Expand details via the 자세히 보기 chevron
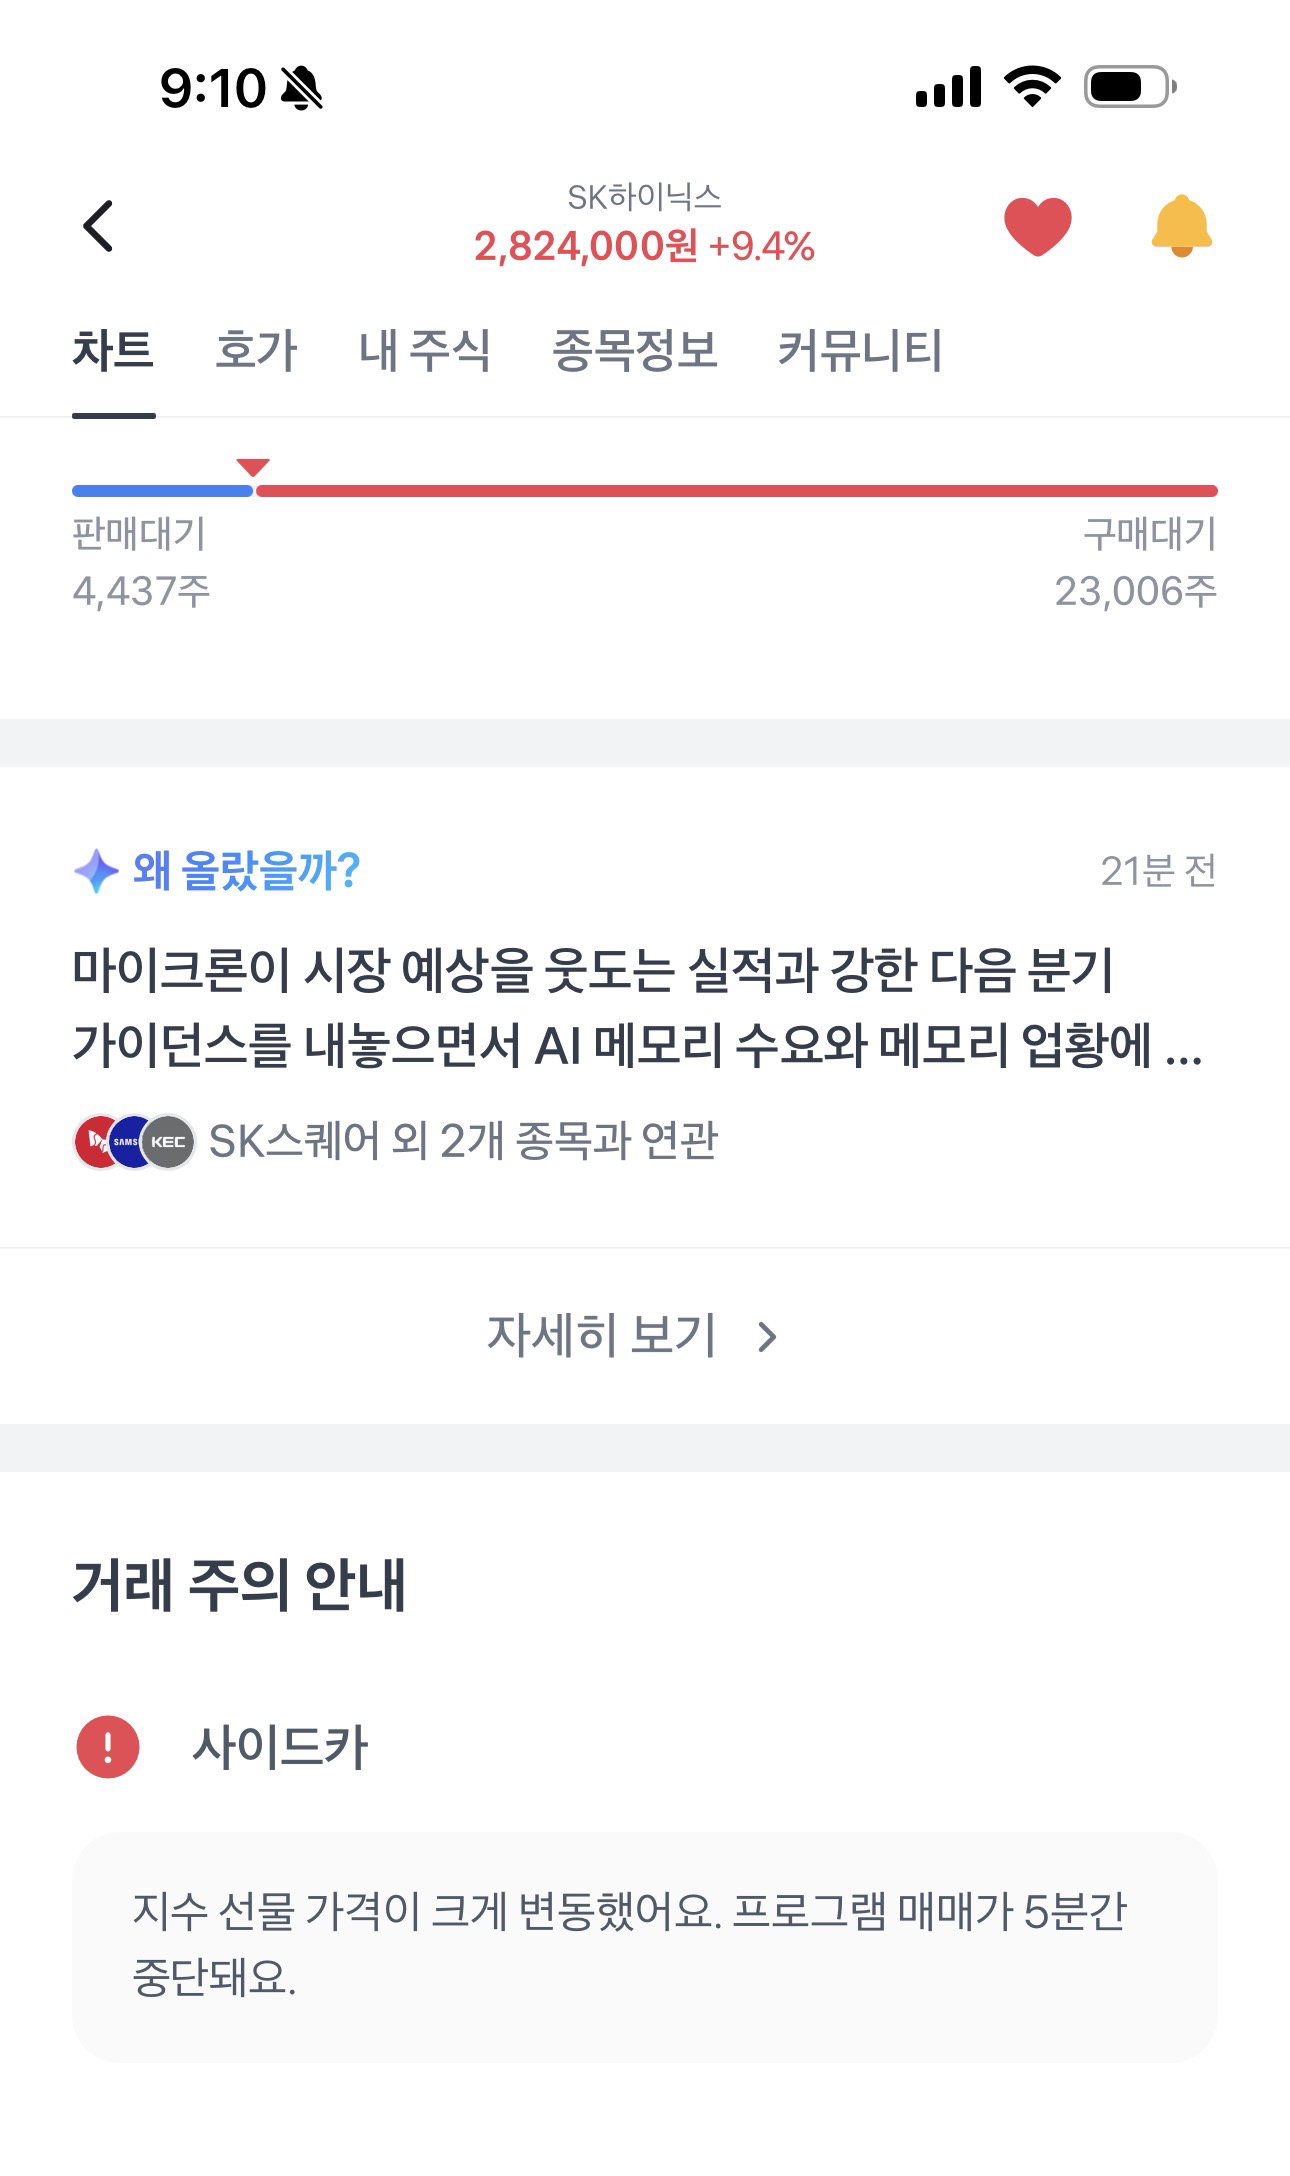Viewport: 1290px width, 2176px height. tap(767, 1337)
